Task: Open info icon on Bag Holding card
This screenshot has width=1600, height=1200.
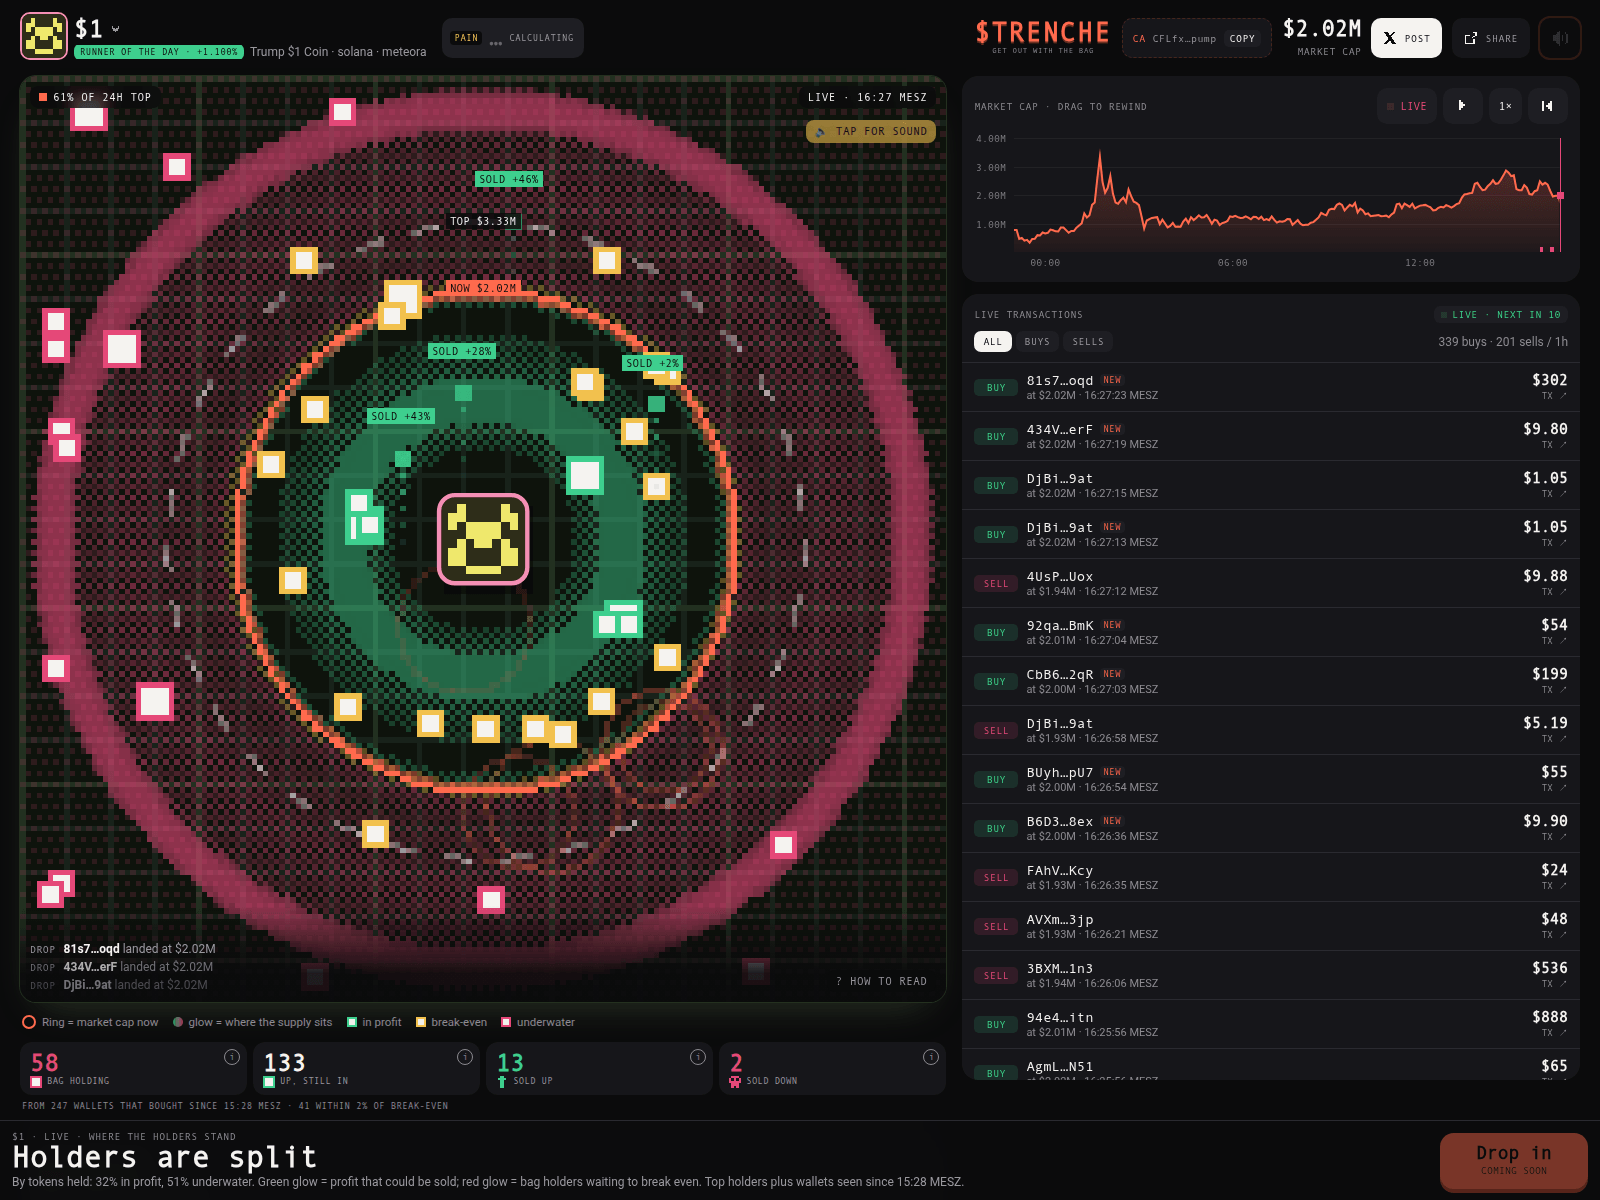Action: (x=232, y=1057)
